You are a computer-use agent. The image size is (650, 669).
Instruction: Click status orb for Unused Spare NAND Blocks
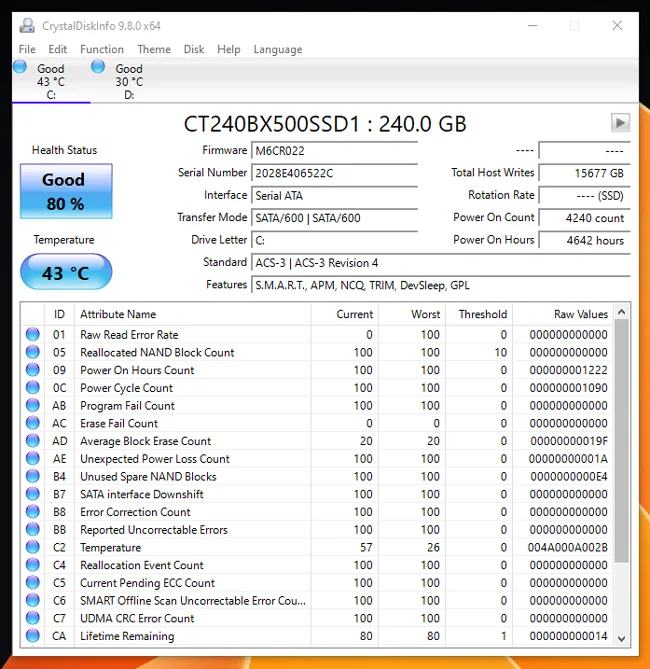(32, 476)
